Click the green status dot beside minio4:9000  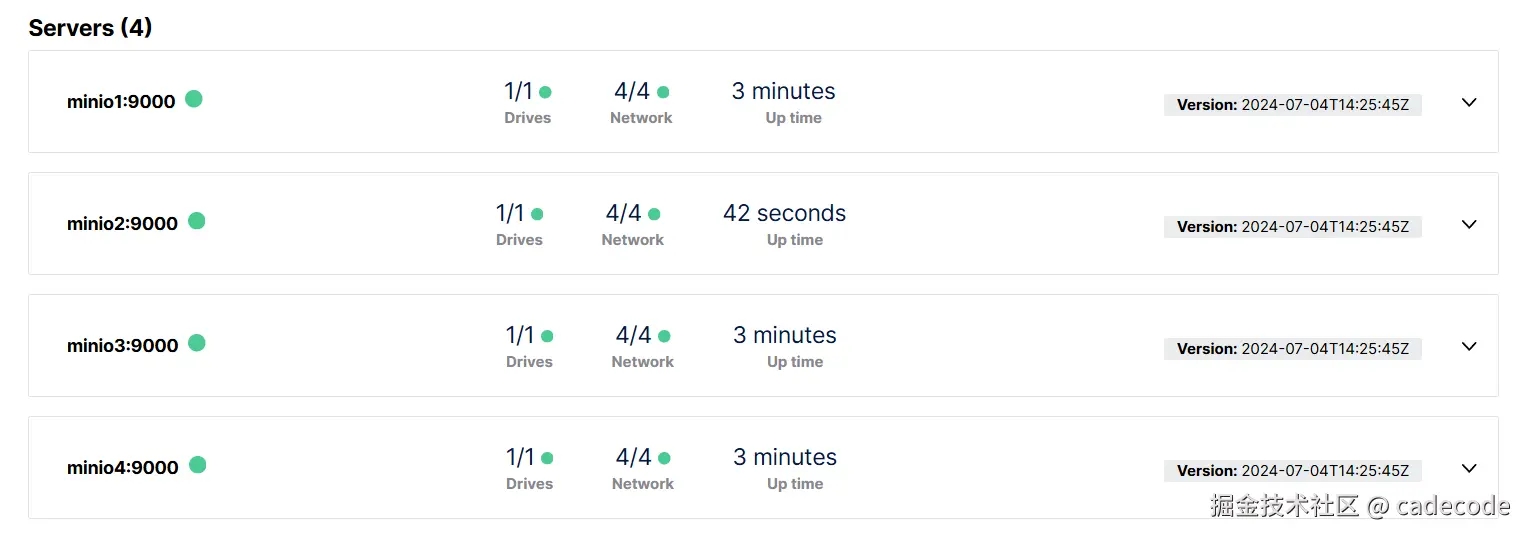coord(198,465)
